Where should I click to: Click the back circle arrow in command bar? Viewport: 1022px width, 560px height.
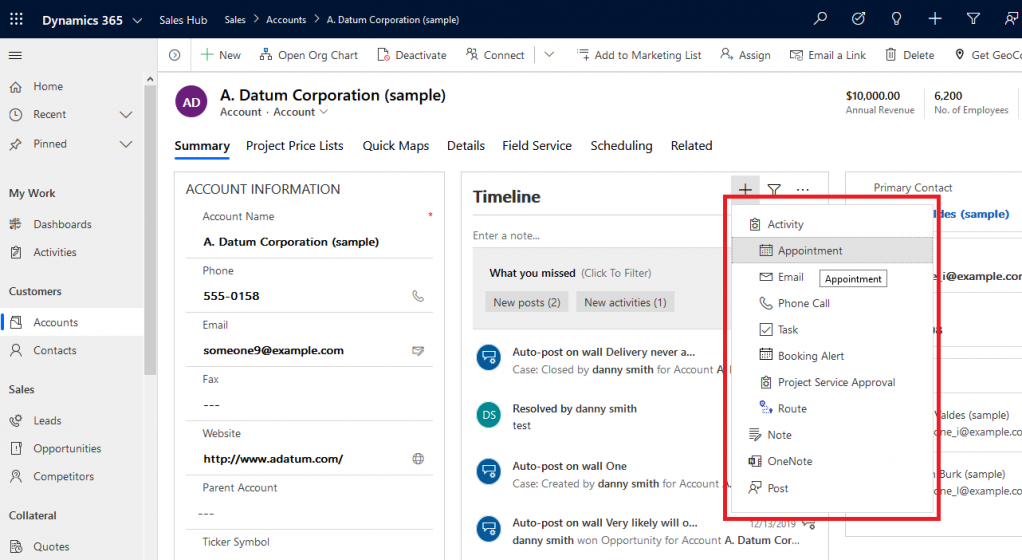[x=174, y=55]
